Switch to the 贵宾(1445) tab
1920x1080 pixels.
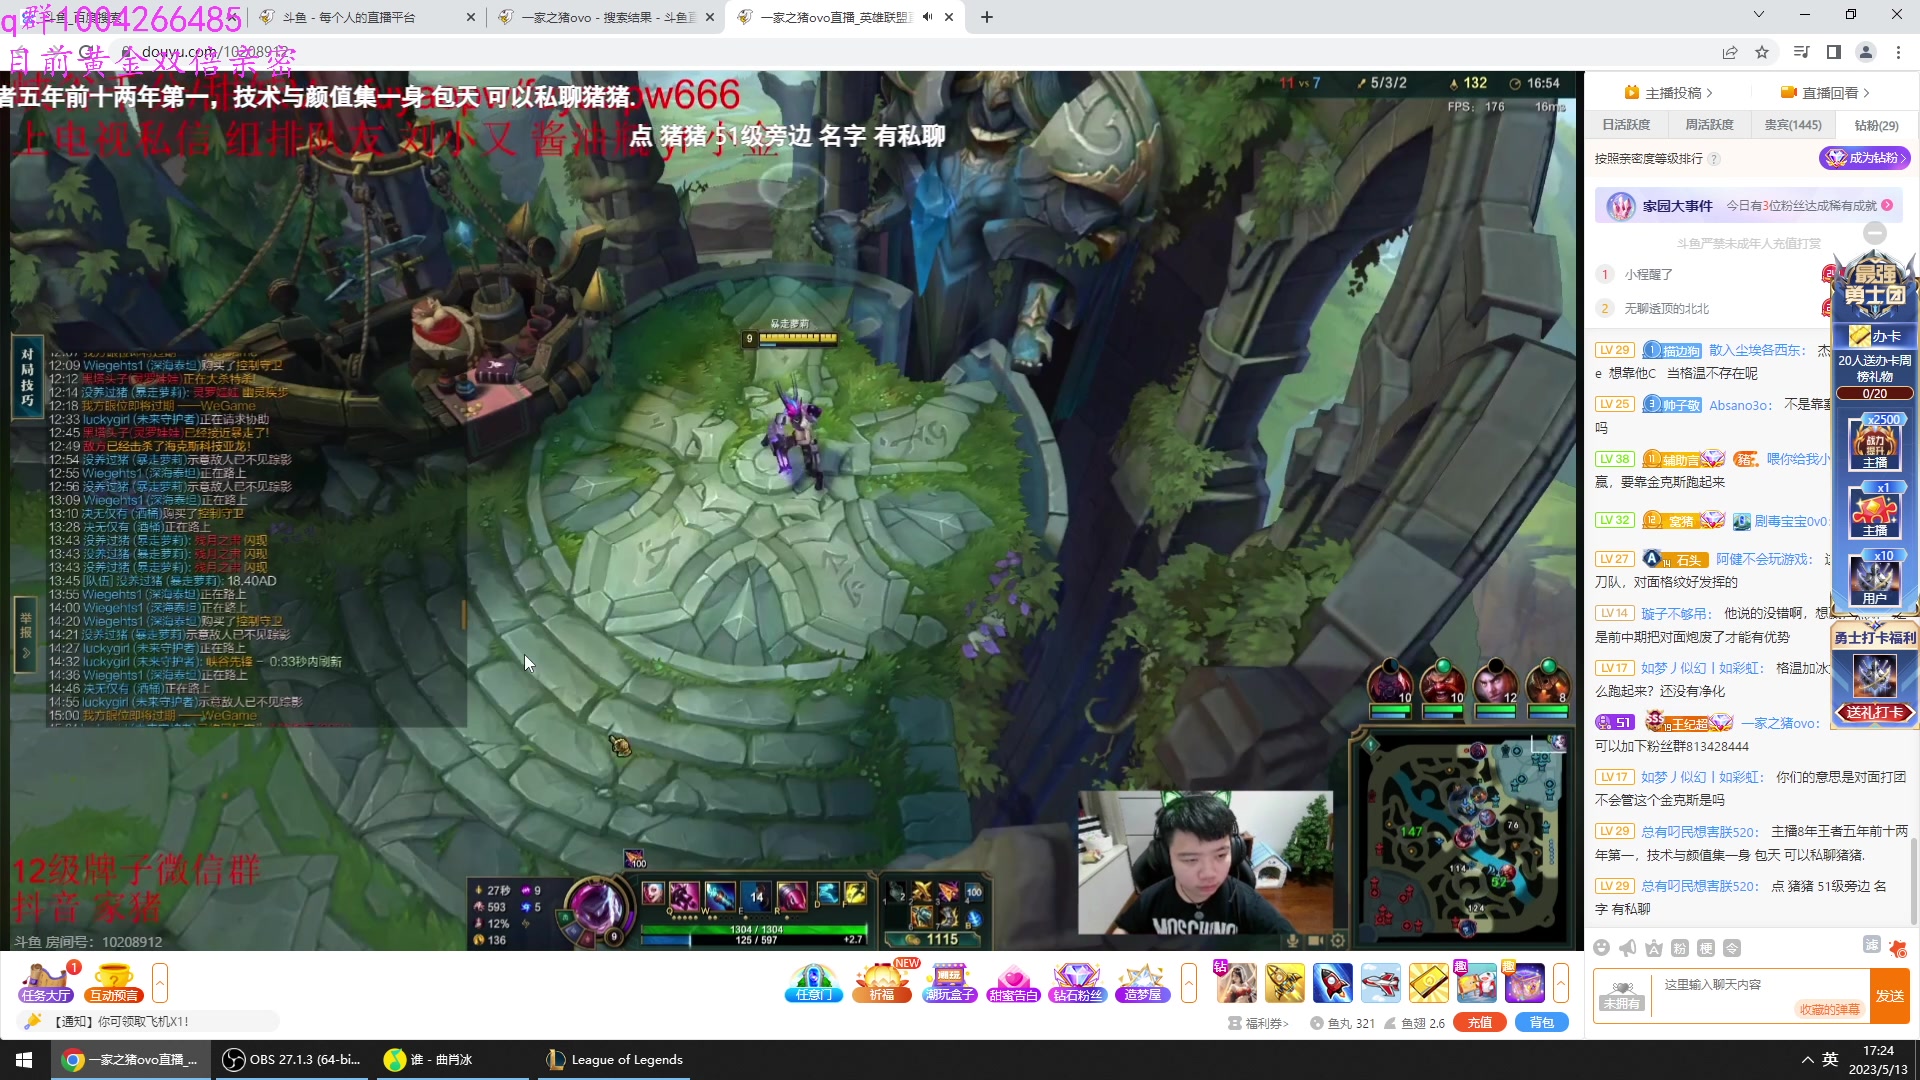point(1793,125)
